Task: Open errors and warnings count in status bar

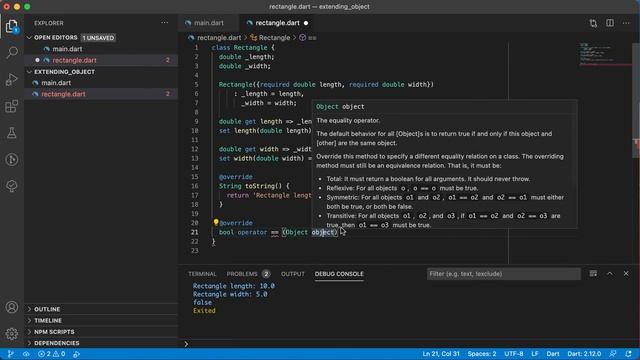Action: (51, 354)
